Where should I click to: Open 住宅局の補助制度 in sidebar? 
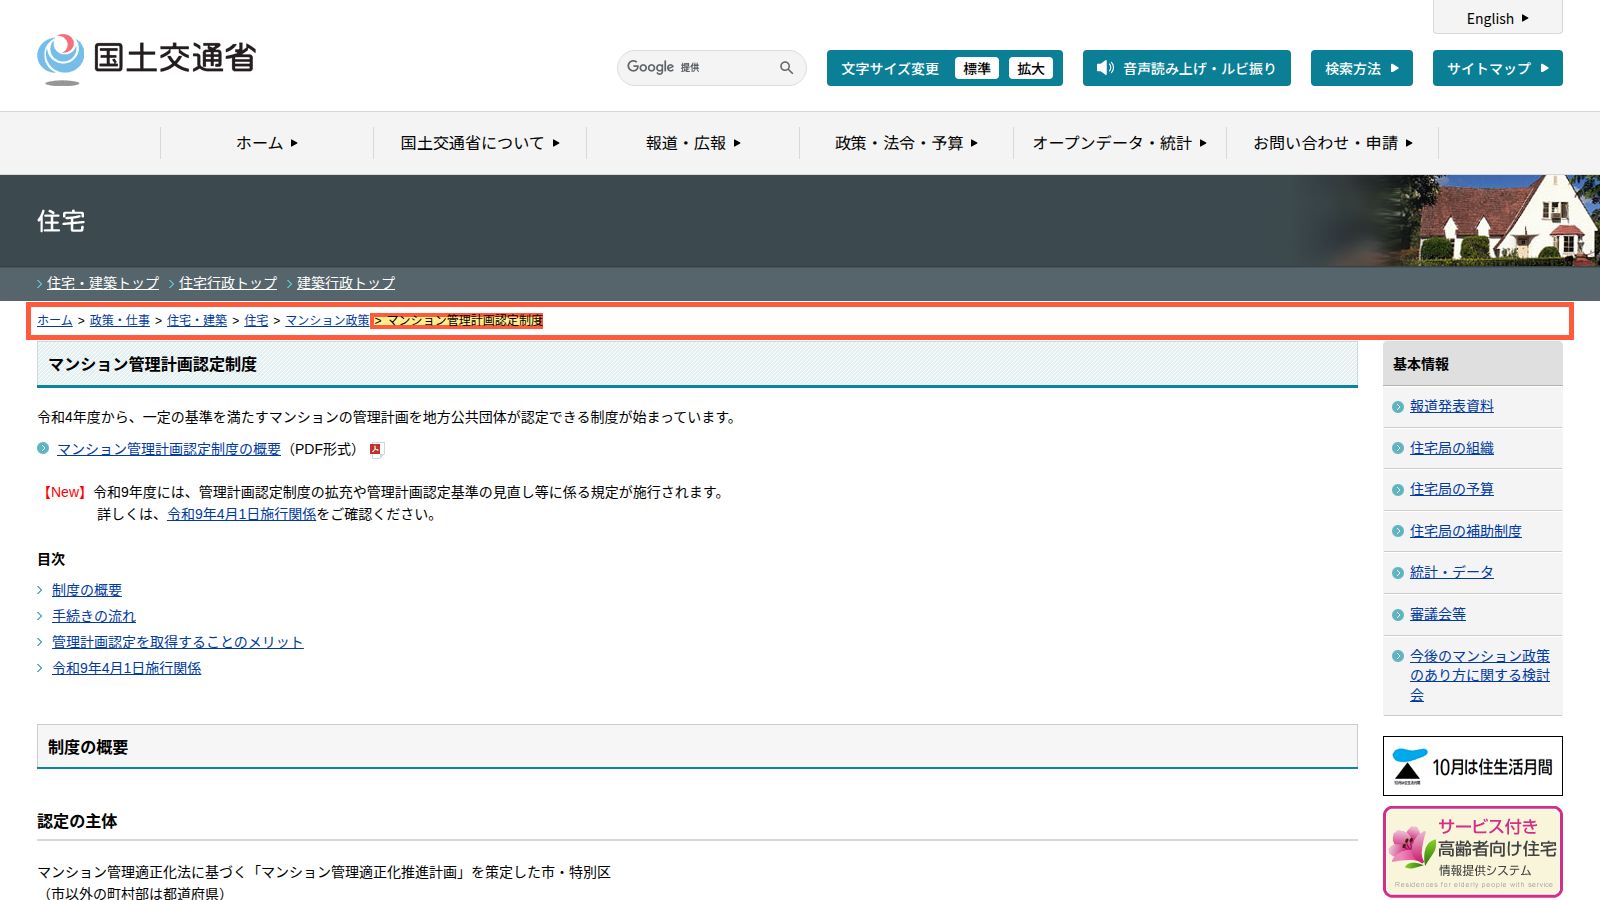point(1466,531)
